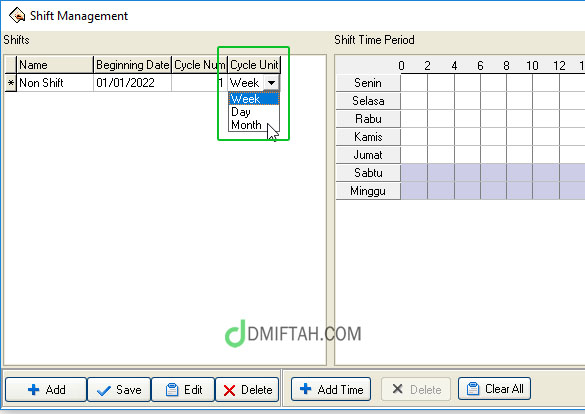The image size is (585, 414).
Task: Click the clipboard icon on Clear All
Action: [x=473, y=388]
